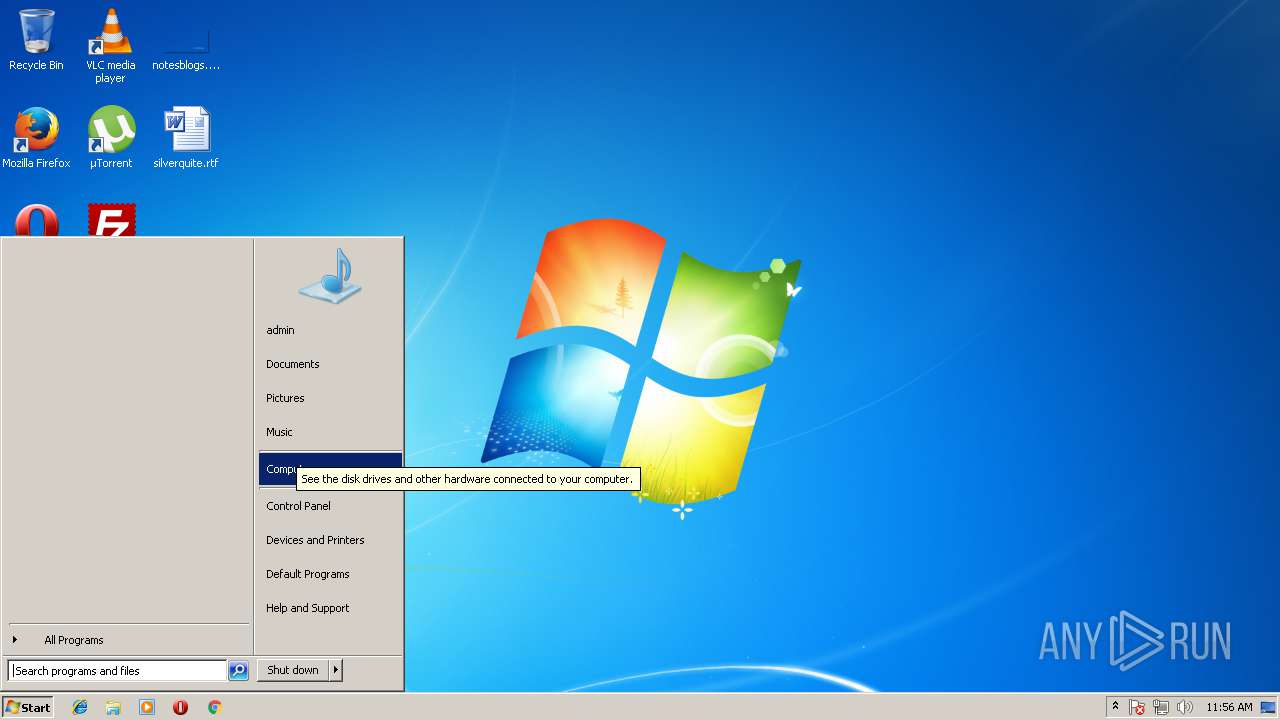Open Pictures from Start menu
Viewport: 1280px width, 720px height.
330,398
